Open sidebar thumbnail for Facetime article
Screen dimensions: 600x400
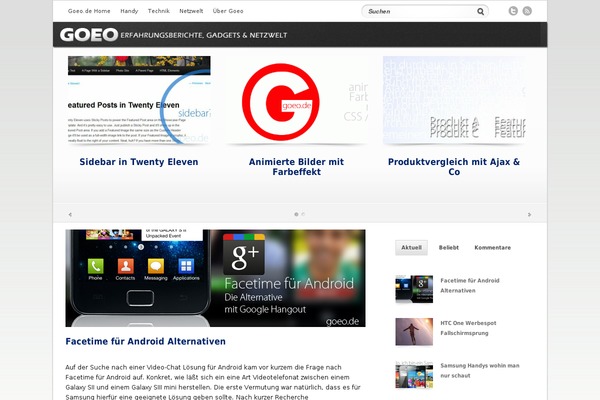coord(414,289)
